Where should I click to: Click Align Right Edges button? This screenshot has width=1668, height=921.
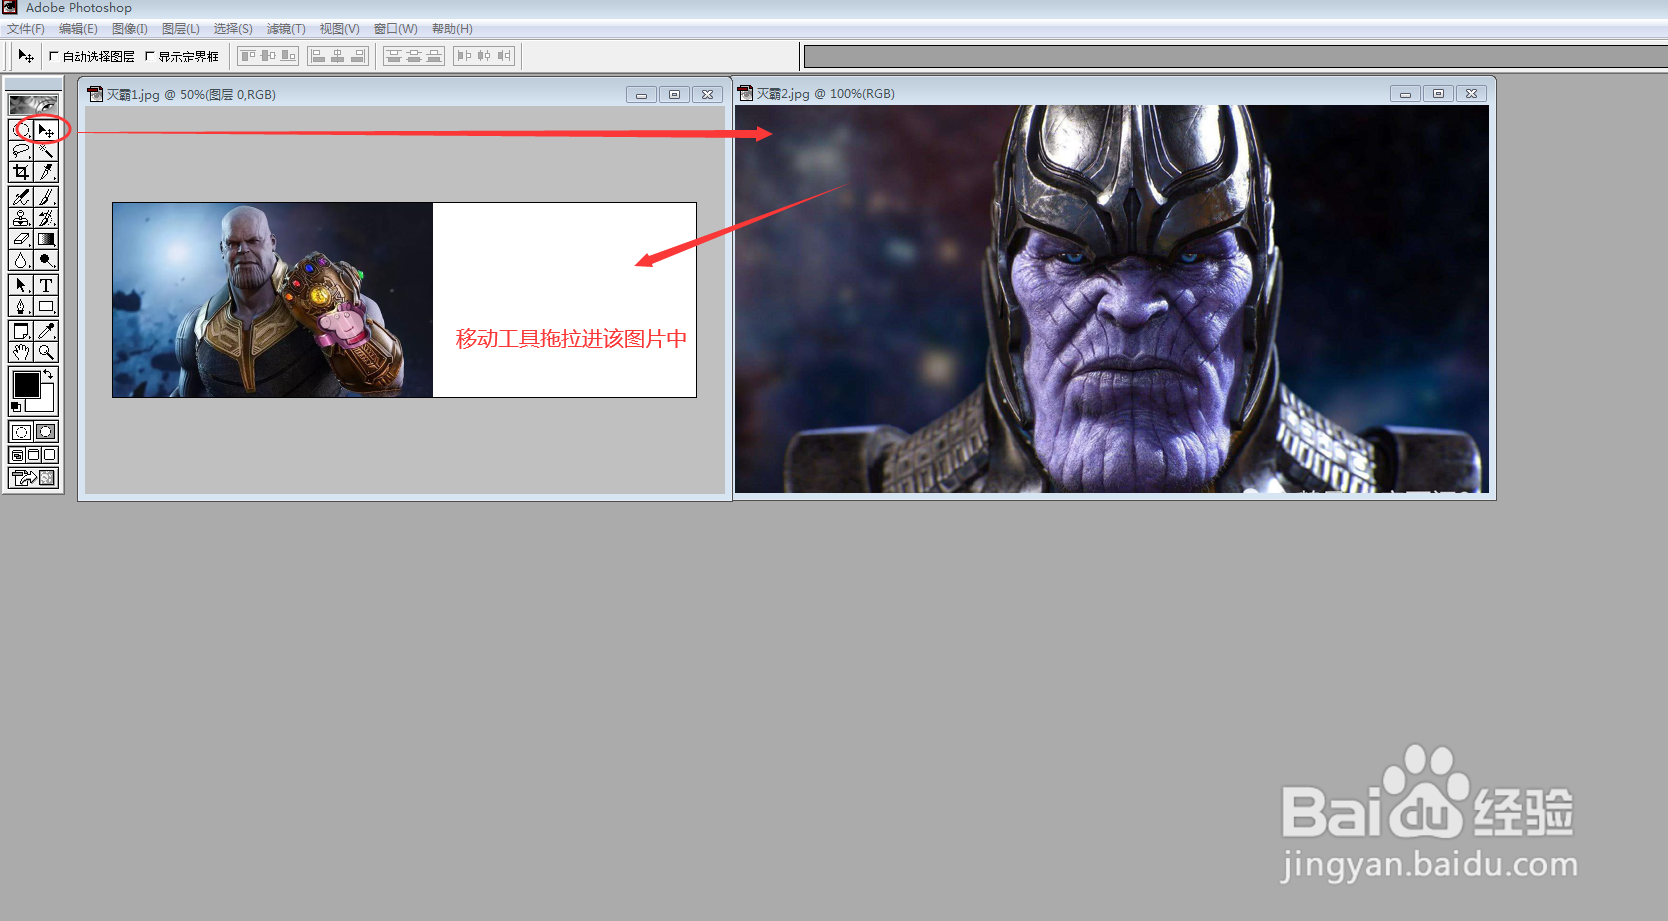tap(358, 56)
